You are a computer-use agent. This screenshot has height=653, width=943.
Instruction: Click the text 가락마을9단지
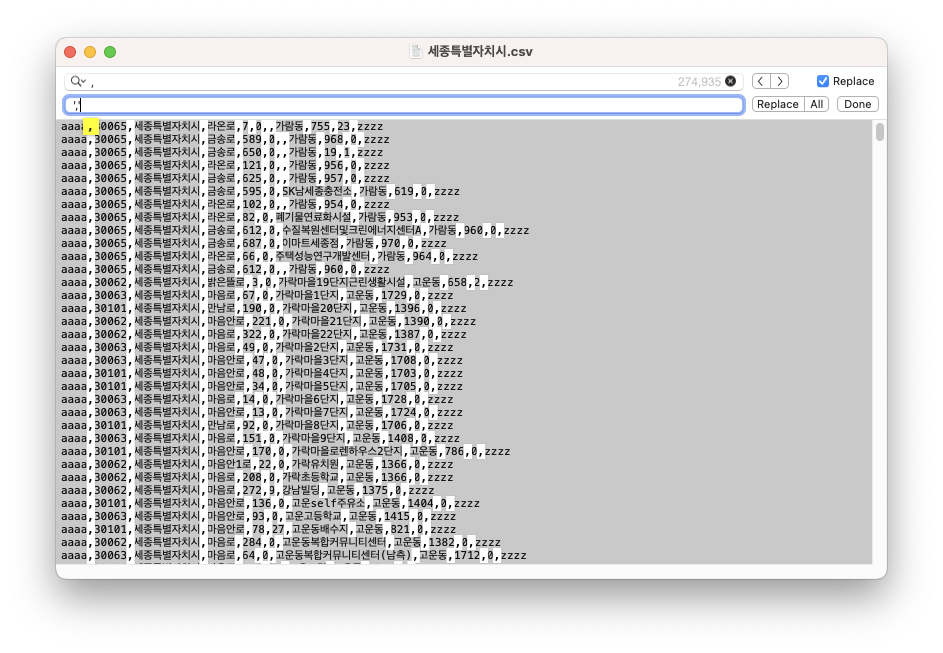click(x=314, y=438)
